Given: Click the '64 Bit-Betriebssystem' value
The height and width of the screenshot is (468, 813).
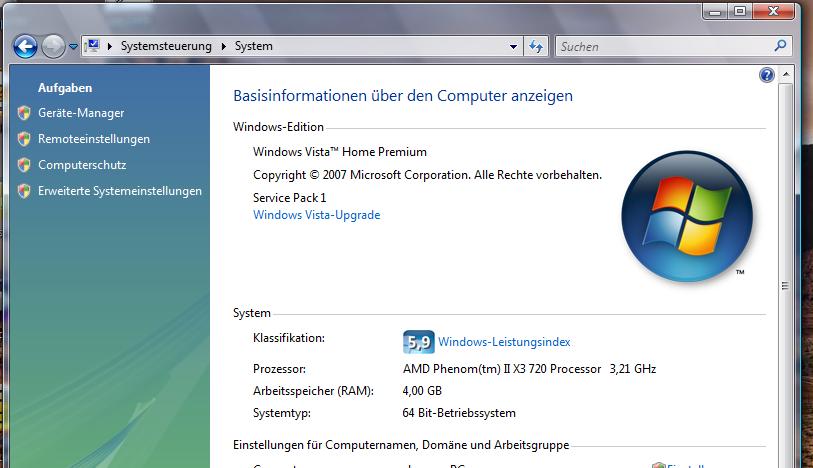Looking at the screenshot, I should click(459, 413).
